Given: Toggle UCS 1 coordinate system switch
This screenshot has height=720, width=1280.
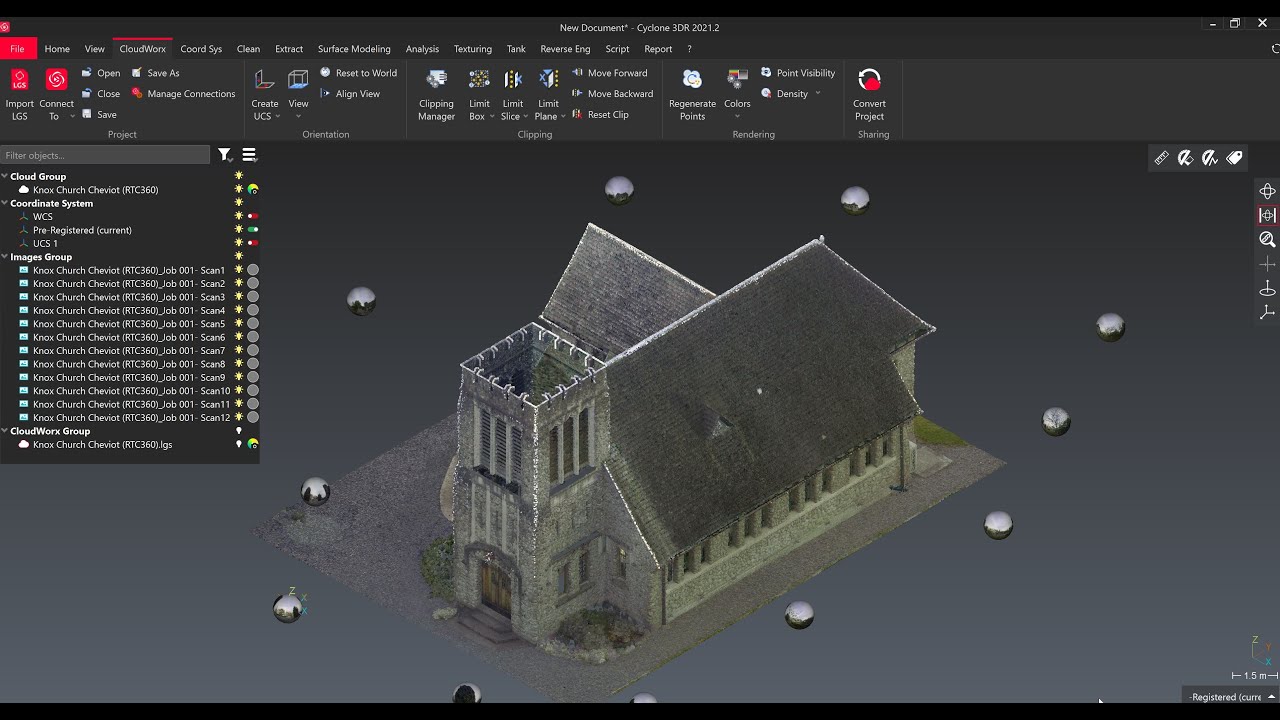Looking at the screenshot, I should coord(253,243).
